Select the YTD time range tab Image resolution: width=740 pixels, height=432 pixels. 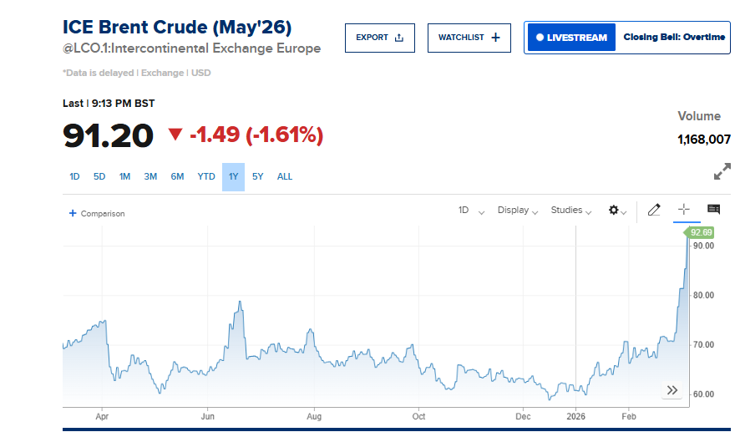[x=206, y=177]
